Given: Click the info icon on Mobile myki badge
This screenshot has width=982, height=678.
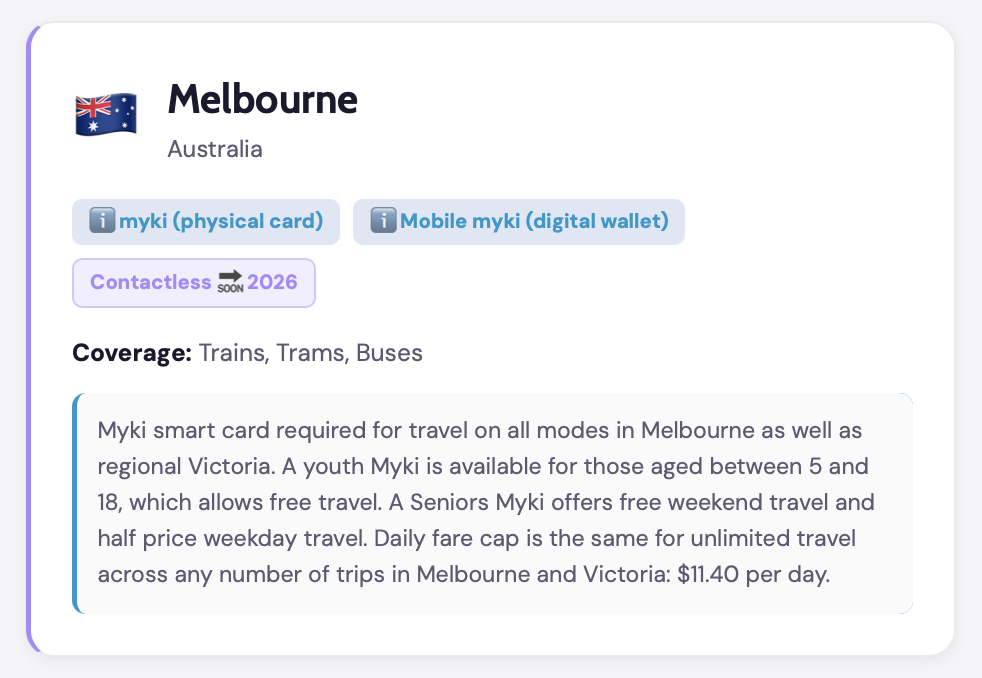Looking at the screenshot, I should 383,221.
